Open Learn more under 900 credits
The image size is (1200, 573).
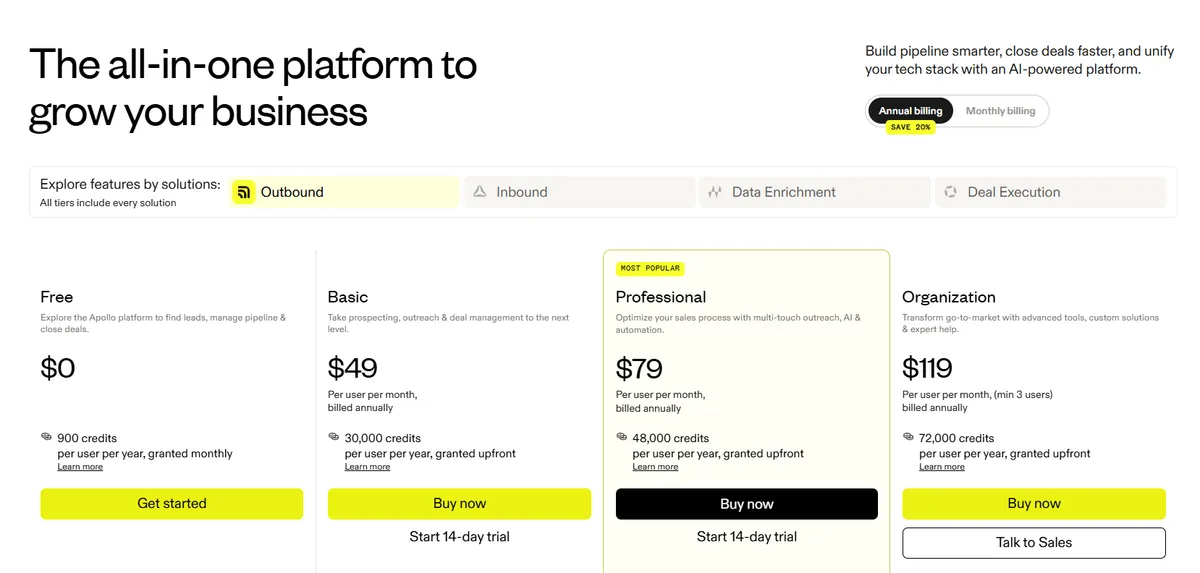point(80,467)
